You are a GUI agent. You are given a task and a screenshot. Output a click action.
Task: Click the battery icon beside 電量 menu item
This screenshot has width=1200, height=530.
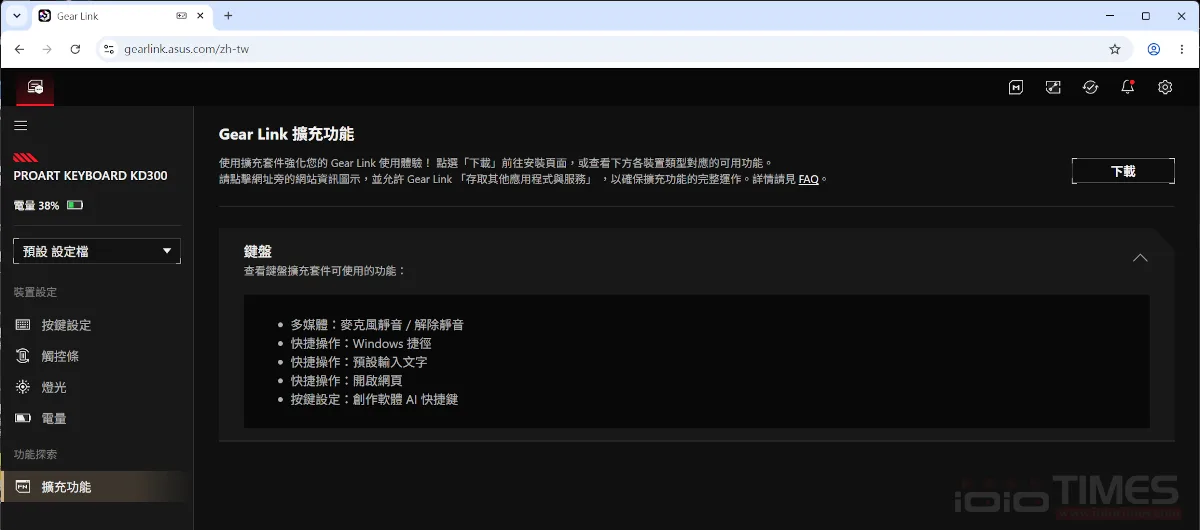(23, 418)
